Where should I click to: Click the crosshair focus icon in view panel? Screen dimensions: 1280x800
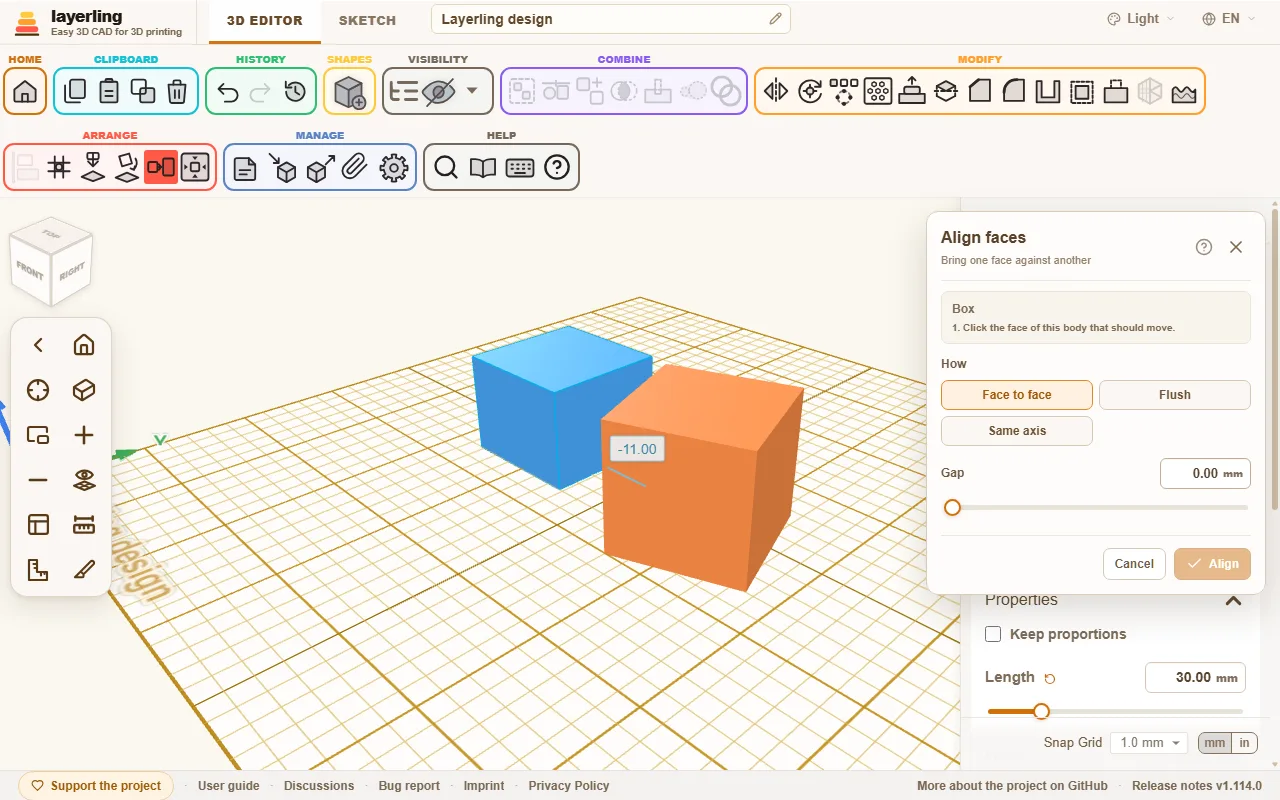coord(38,390)
